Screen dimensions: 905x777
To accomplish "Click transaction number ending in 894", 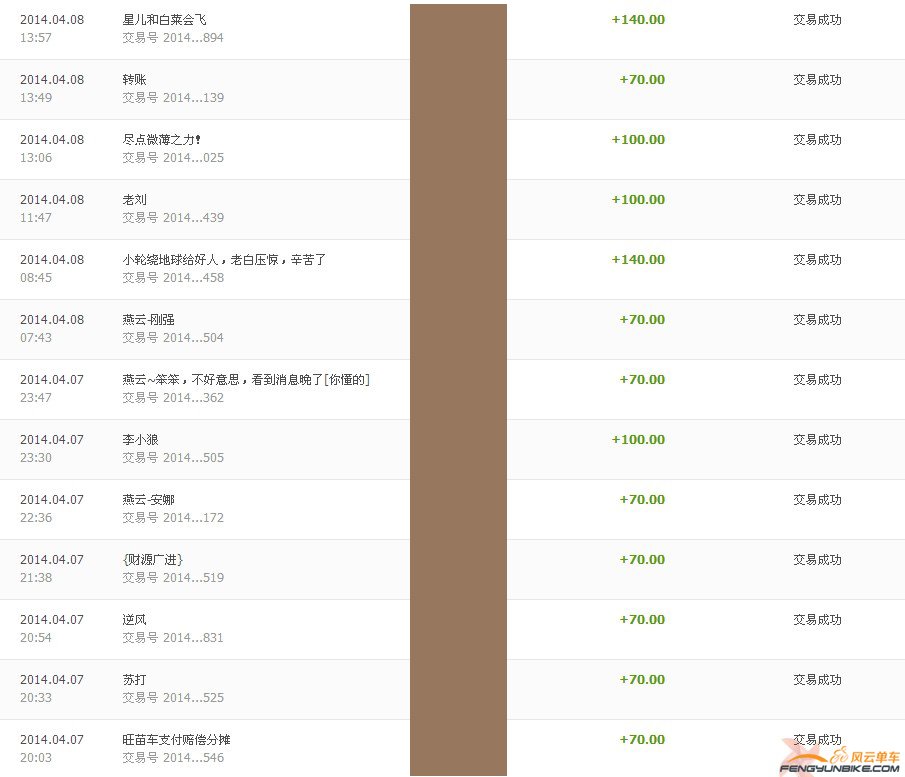I will 173,38.
